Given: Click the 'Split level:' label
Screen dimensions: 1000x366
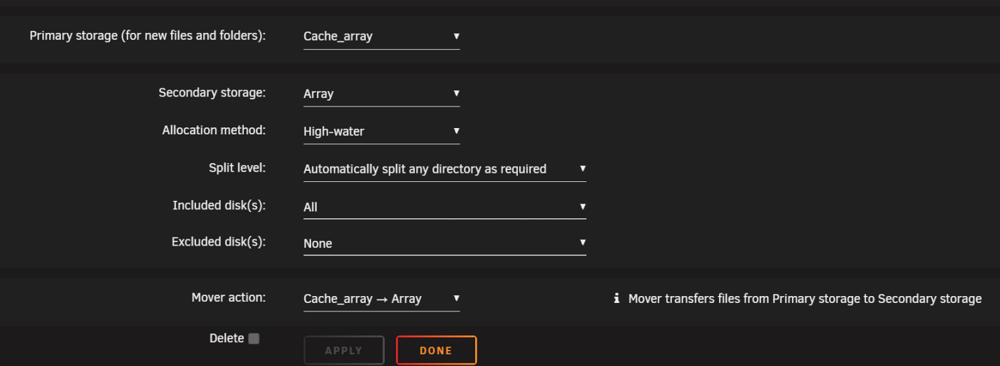Looking at the screenshot, I should 237,168.
